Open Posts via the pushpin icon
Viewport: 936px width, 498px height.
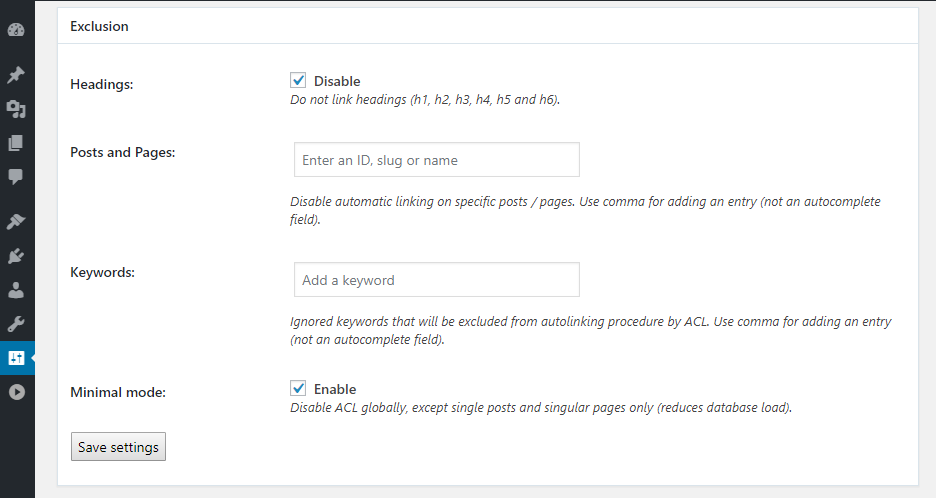click(x=16, y=75)
